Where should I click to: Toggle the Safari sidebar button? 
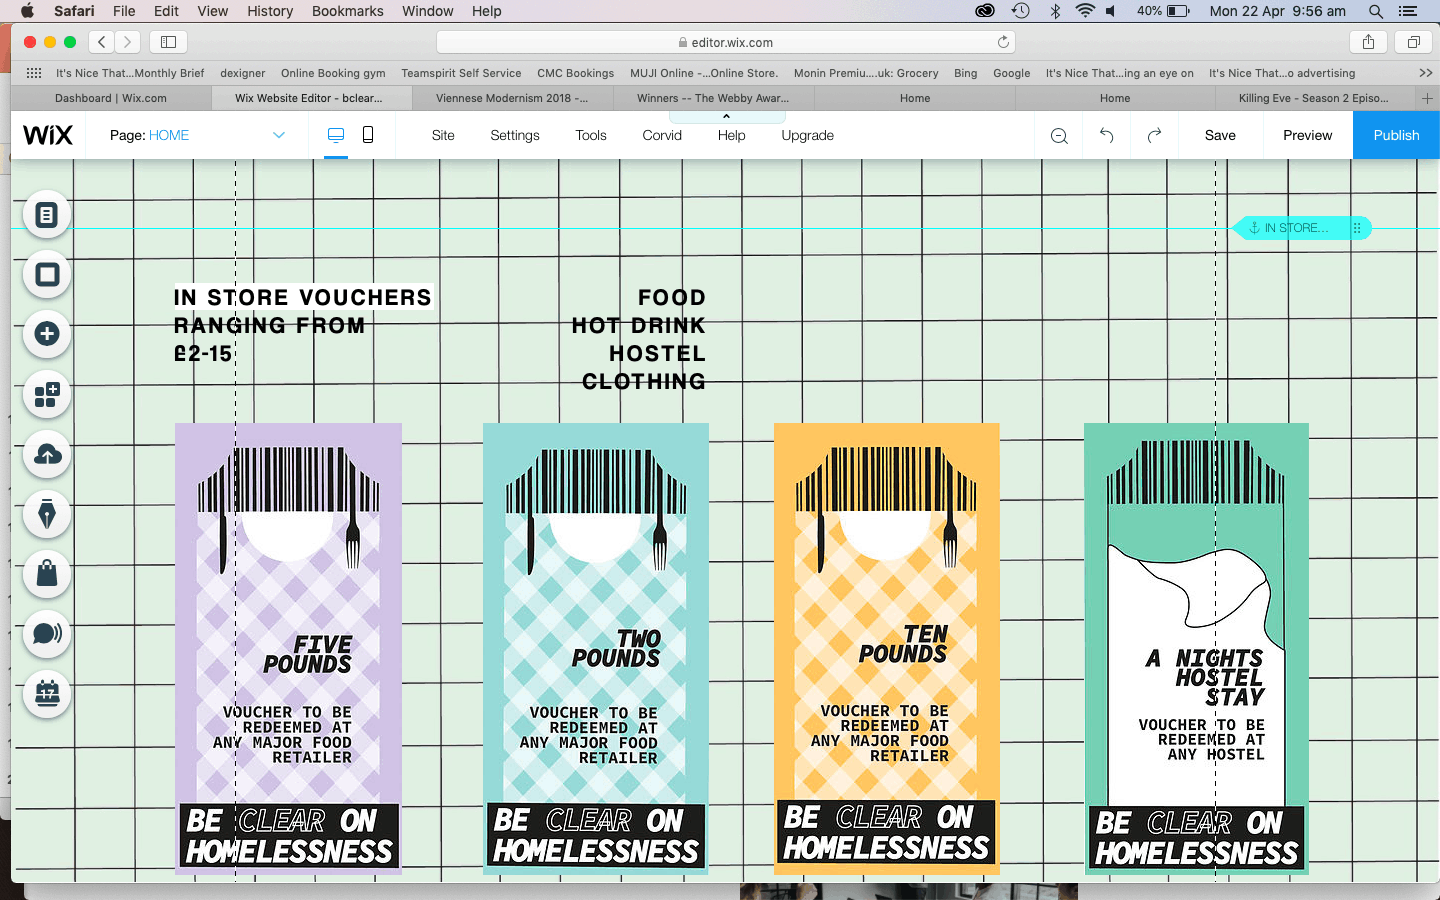(x=168, y=42)
